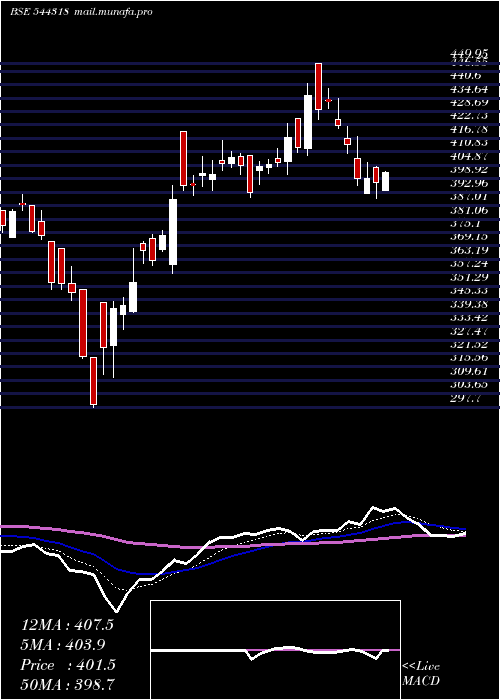Click the tallest red candlestick at the chart peak
Image resolution: width=500 pixels, height=700 pixels.
(318, 87)
